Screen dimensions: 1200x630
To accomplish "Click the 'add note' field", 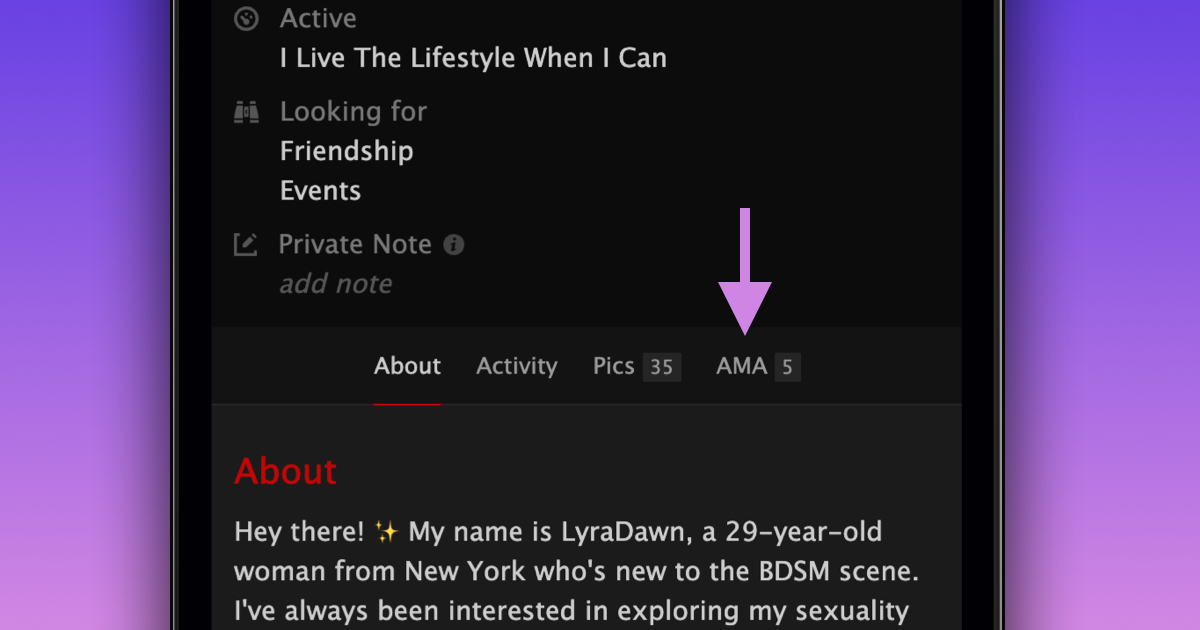I will (336, 284).
